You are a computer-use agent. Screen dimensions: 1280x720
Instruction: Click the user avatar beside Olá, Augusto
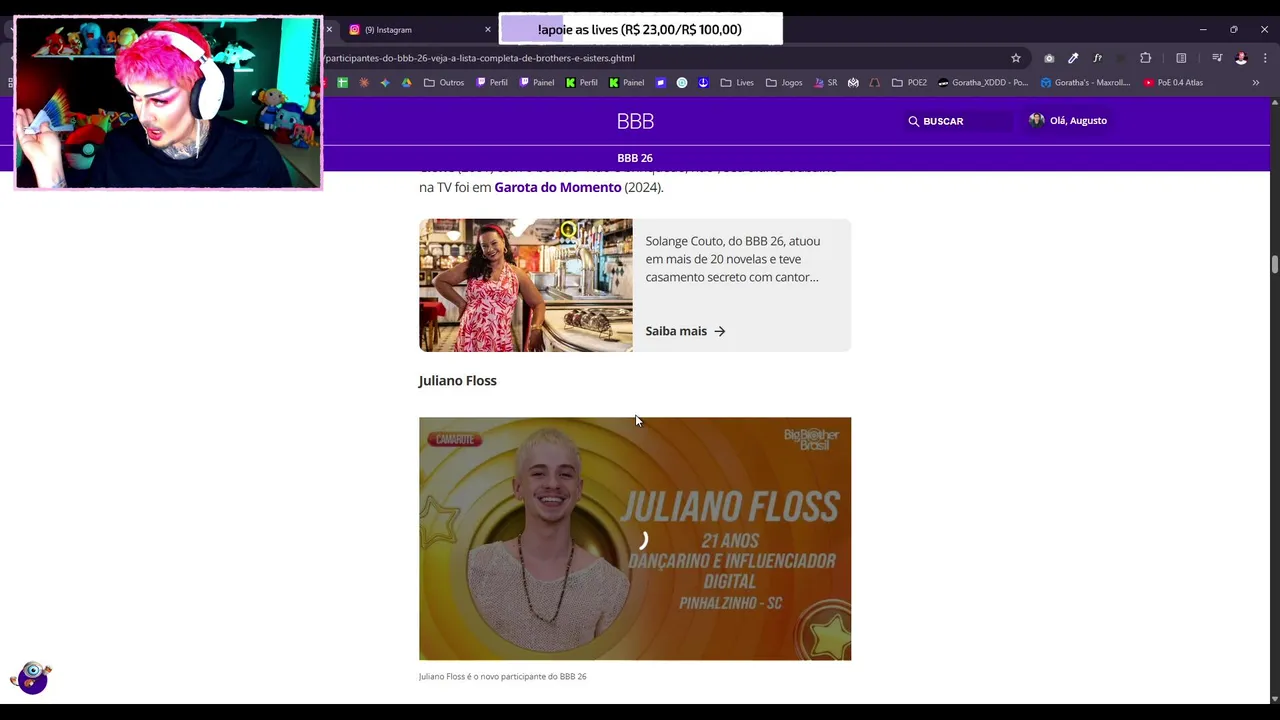(x=1037, y=121)
